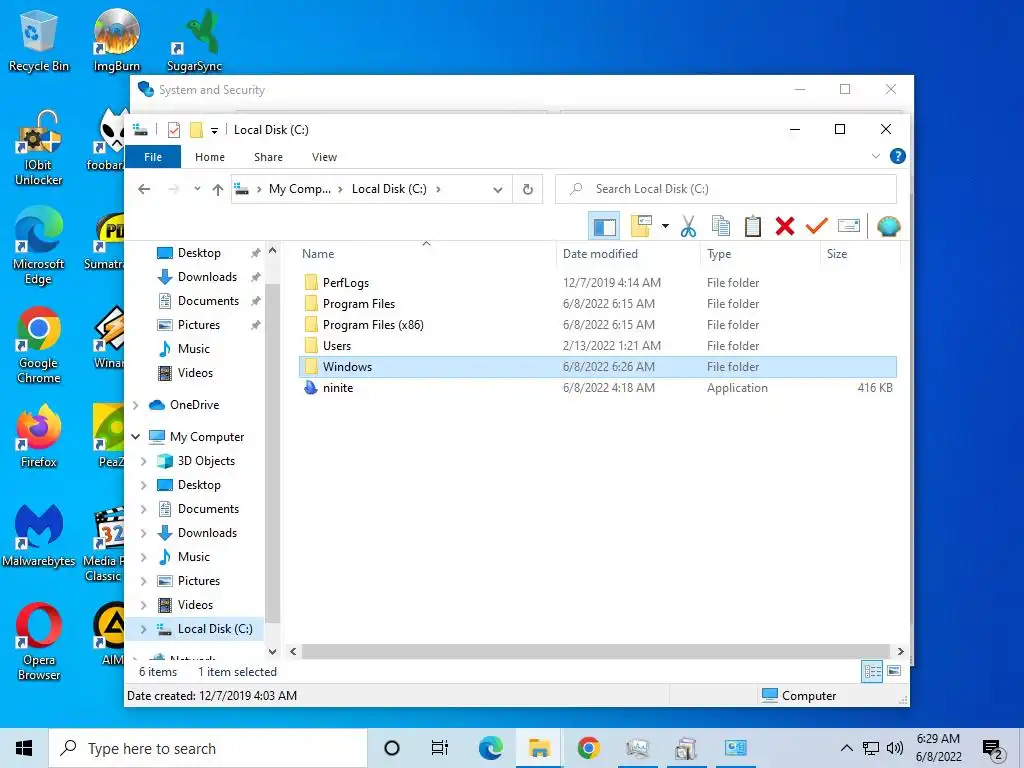Open the Malwarebytes desktop icon

[39, 536]
